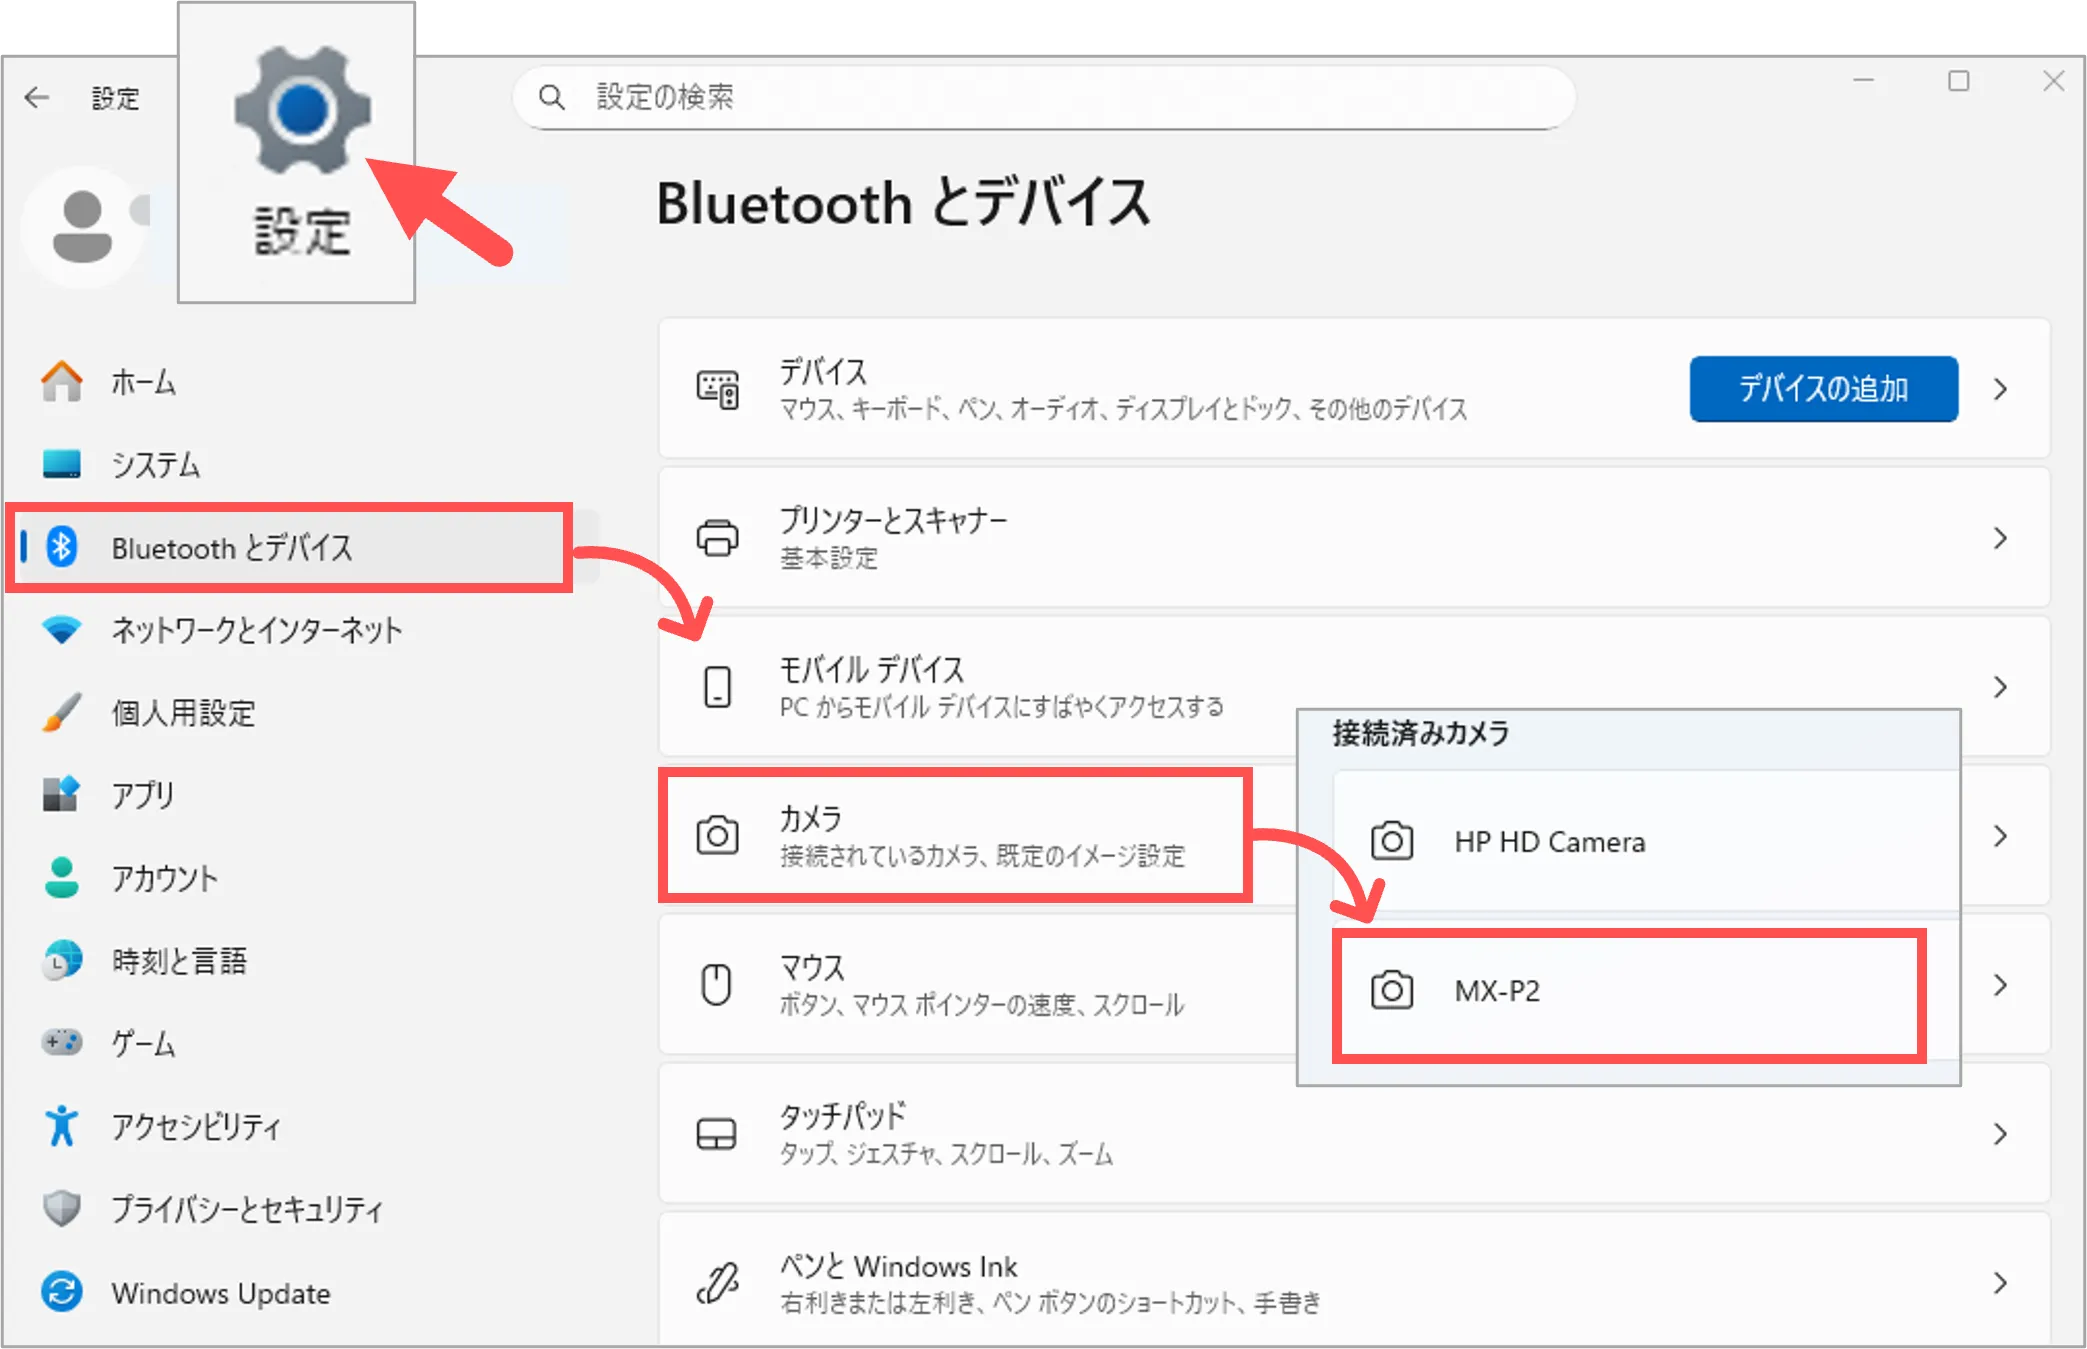The height and width of the screenshot is (1349, 2087).
Task: Click the アプリ icon in sidebar
Action: point(62,795)
